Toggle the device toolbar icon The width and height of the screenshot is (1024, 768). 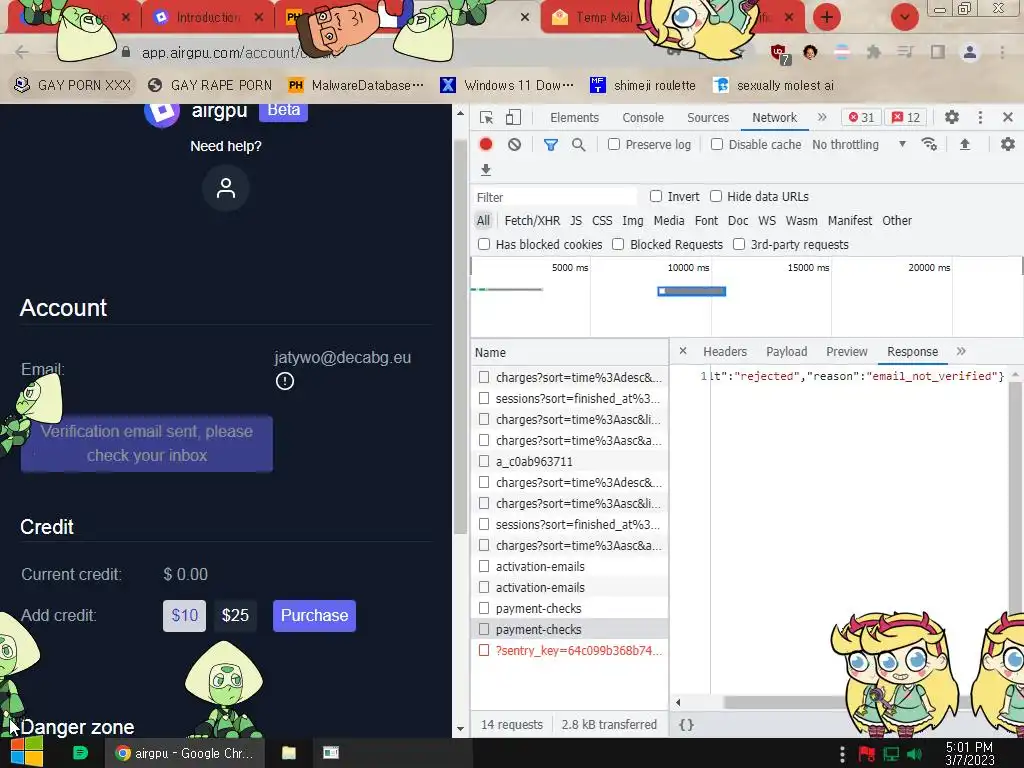(x=513, y=118)
